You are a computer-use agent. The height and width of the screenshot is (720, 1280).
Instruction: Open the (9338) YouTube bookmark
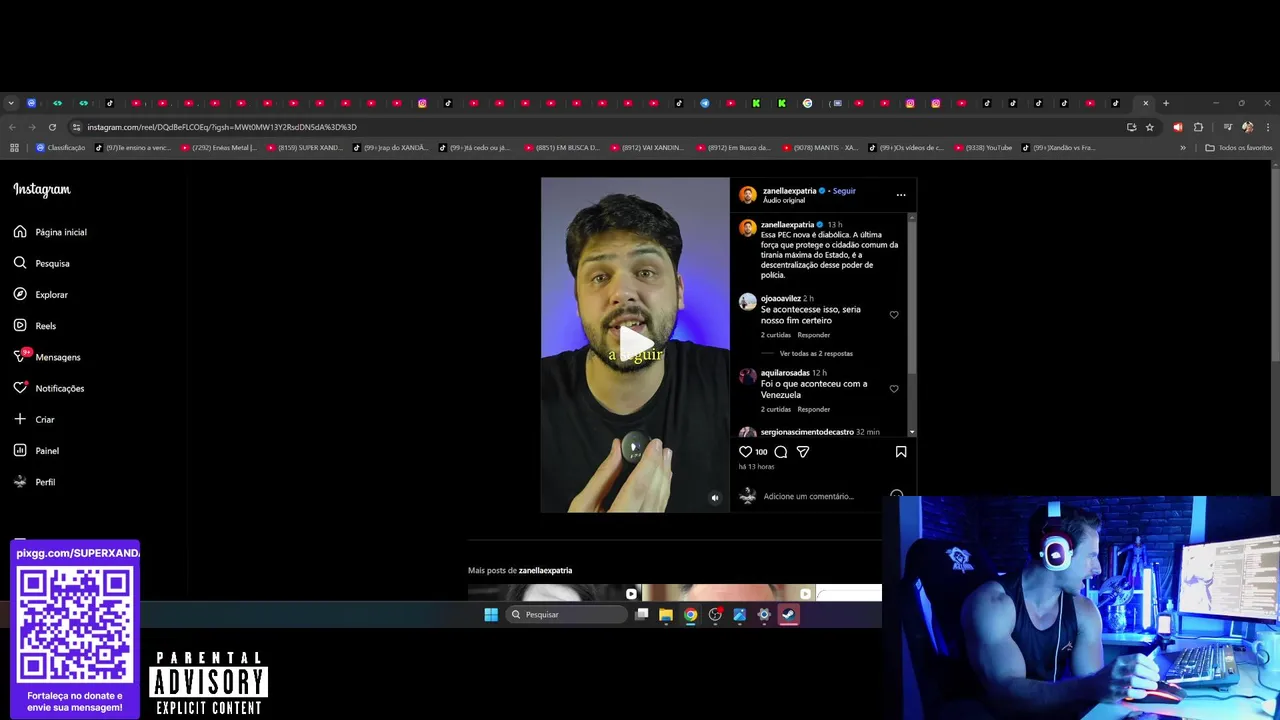983,148
